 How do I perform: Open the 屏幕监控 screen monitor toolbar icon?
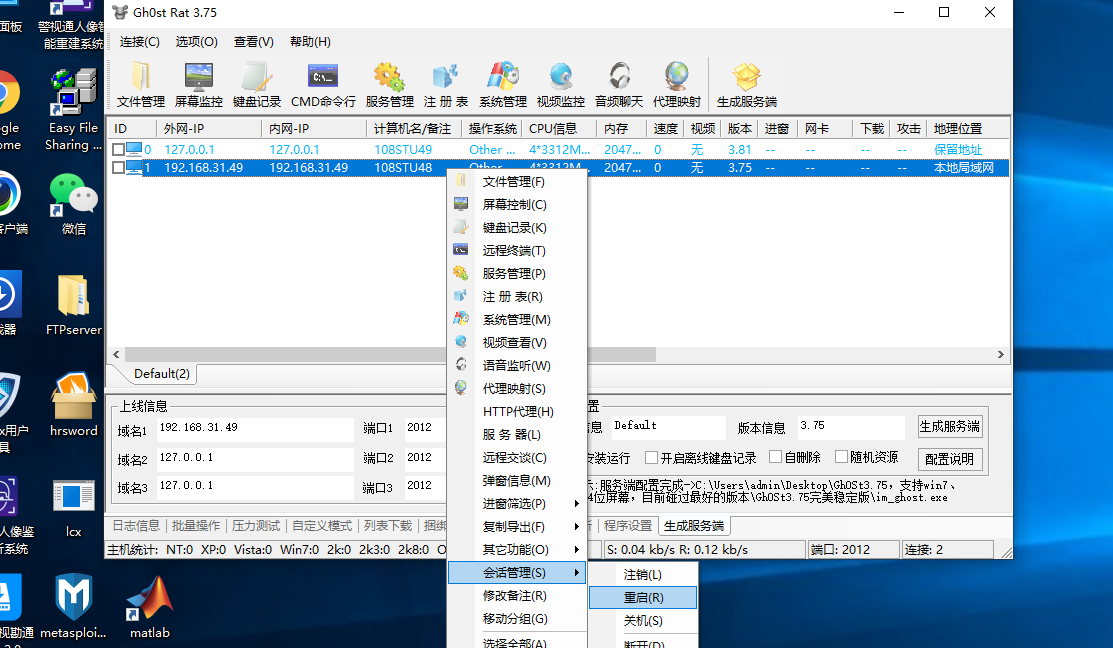pos(199,84)
